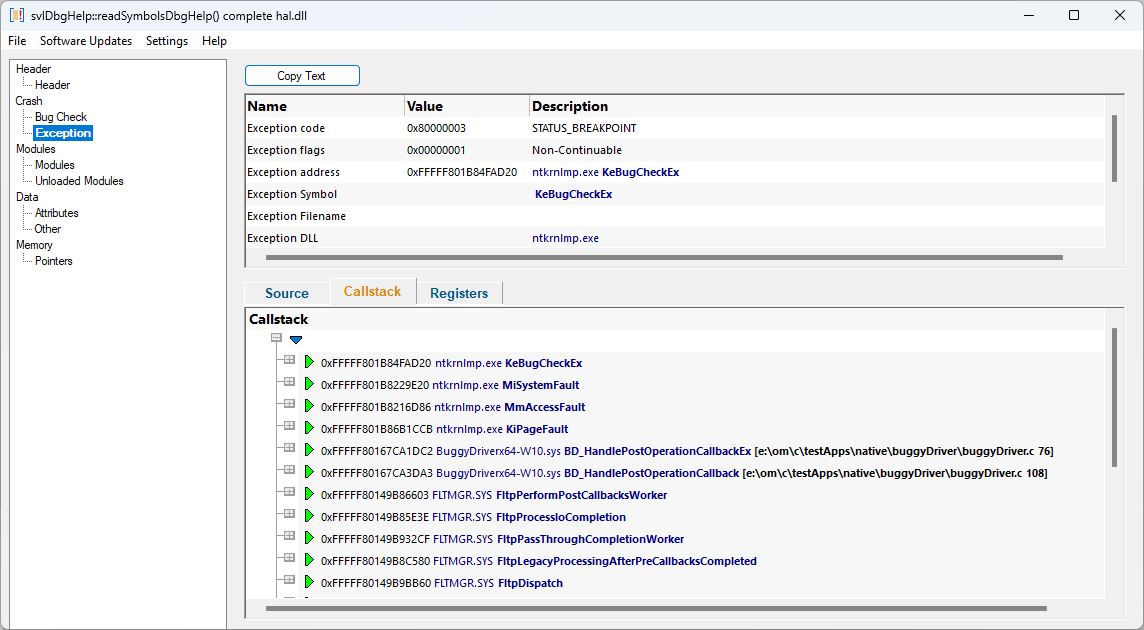Collapse the callstack root node
1144x630 pixels.
click(276, 337)
